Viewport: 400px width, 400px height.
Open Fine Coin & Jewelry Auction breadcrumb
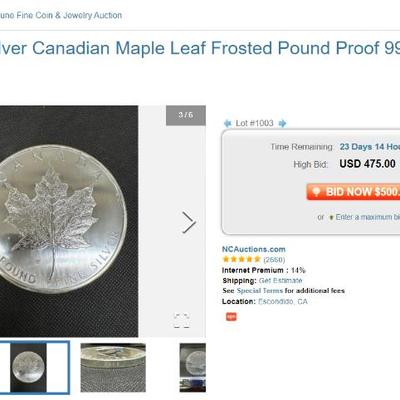(x=61, y=15)
